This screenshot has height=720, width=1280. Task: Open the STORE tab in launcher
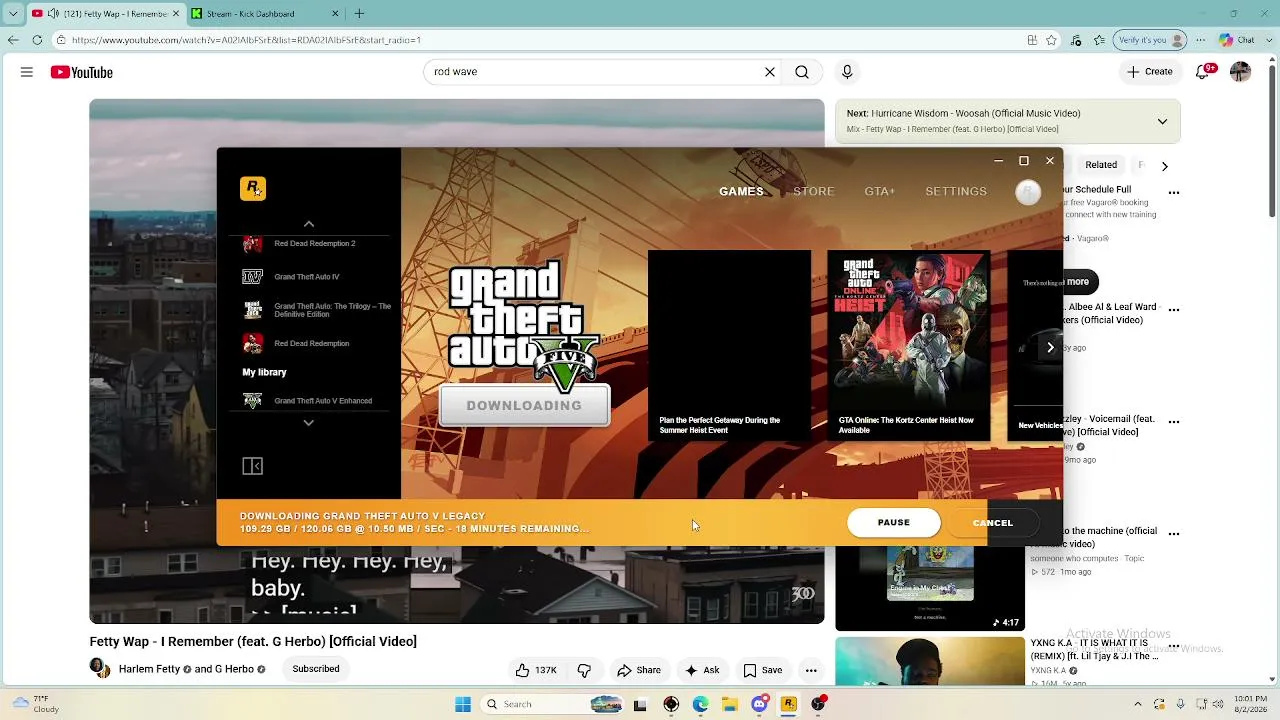click(x=814, y=191)
